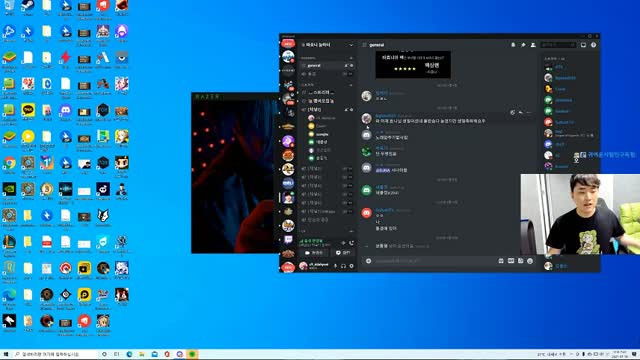Open the Windows Start menu
This screenshot has height=360, width=640.
(x=6, y=354)
